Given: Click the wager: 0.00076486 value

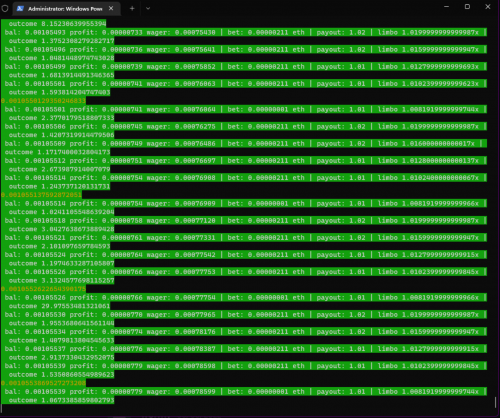Looking at the screenshot, I should point(181,143).
